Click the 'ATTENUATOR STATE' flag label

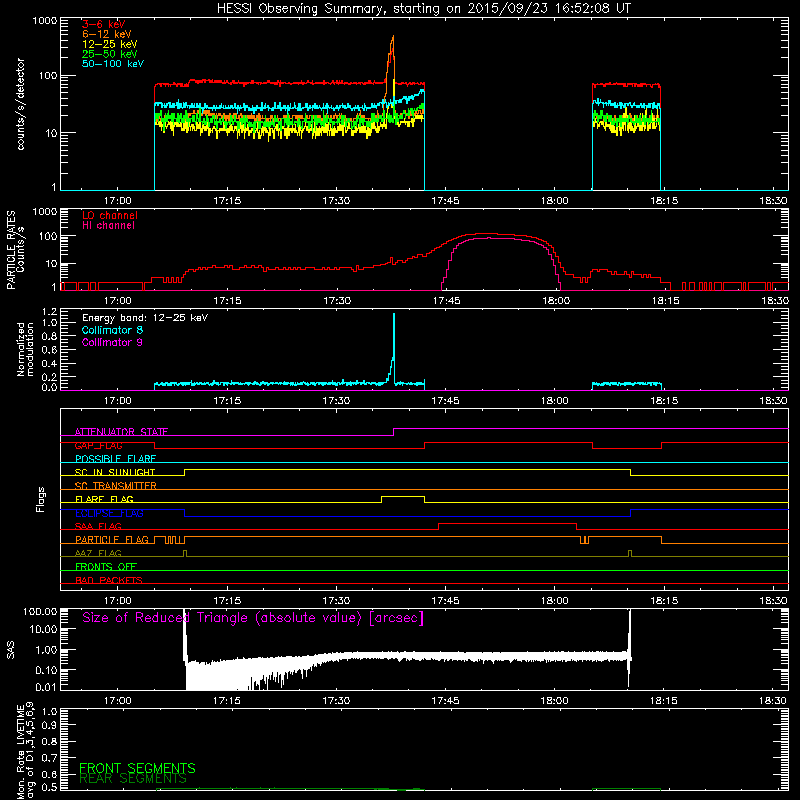tap(121, 432)
